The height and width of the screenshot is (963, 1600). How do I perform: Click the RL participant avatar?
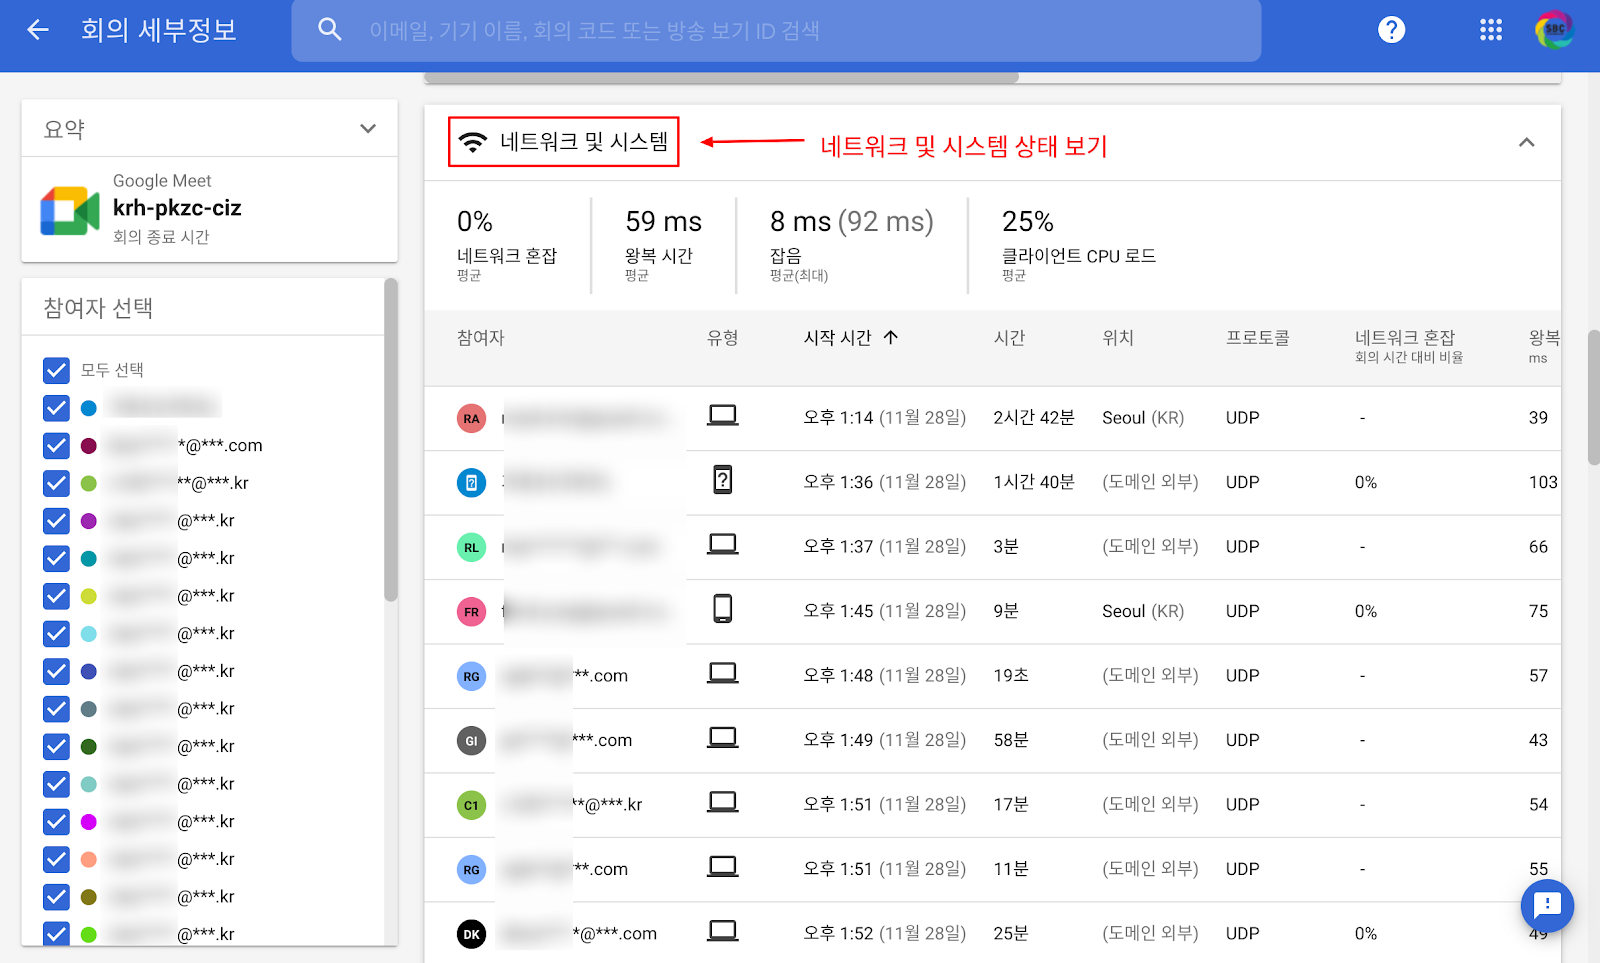point(471,547)
